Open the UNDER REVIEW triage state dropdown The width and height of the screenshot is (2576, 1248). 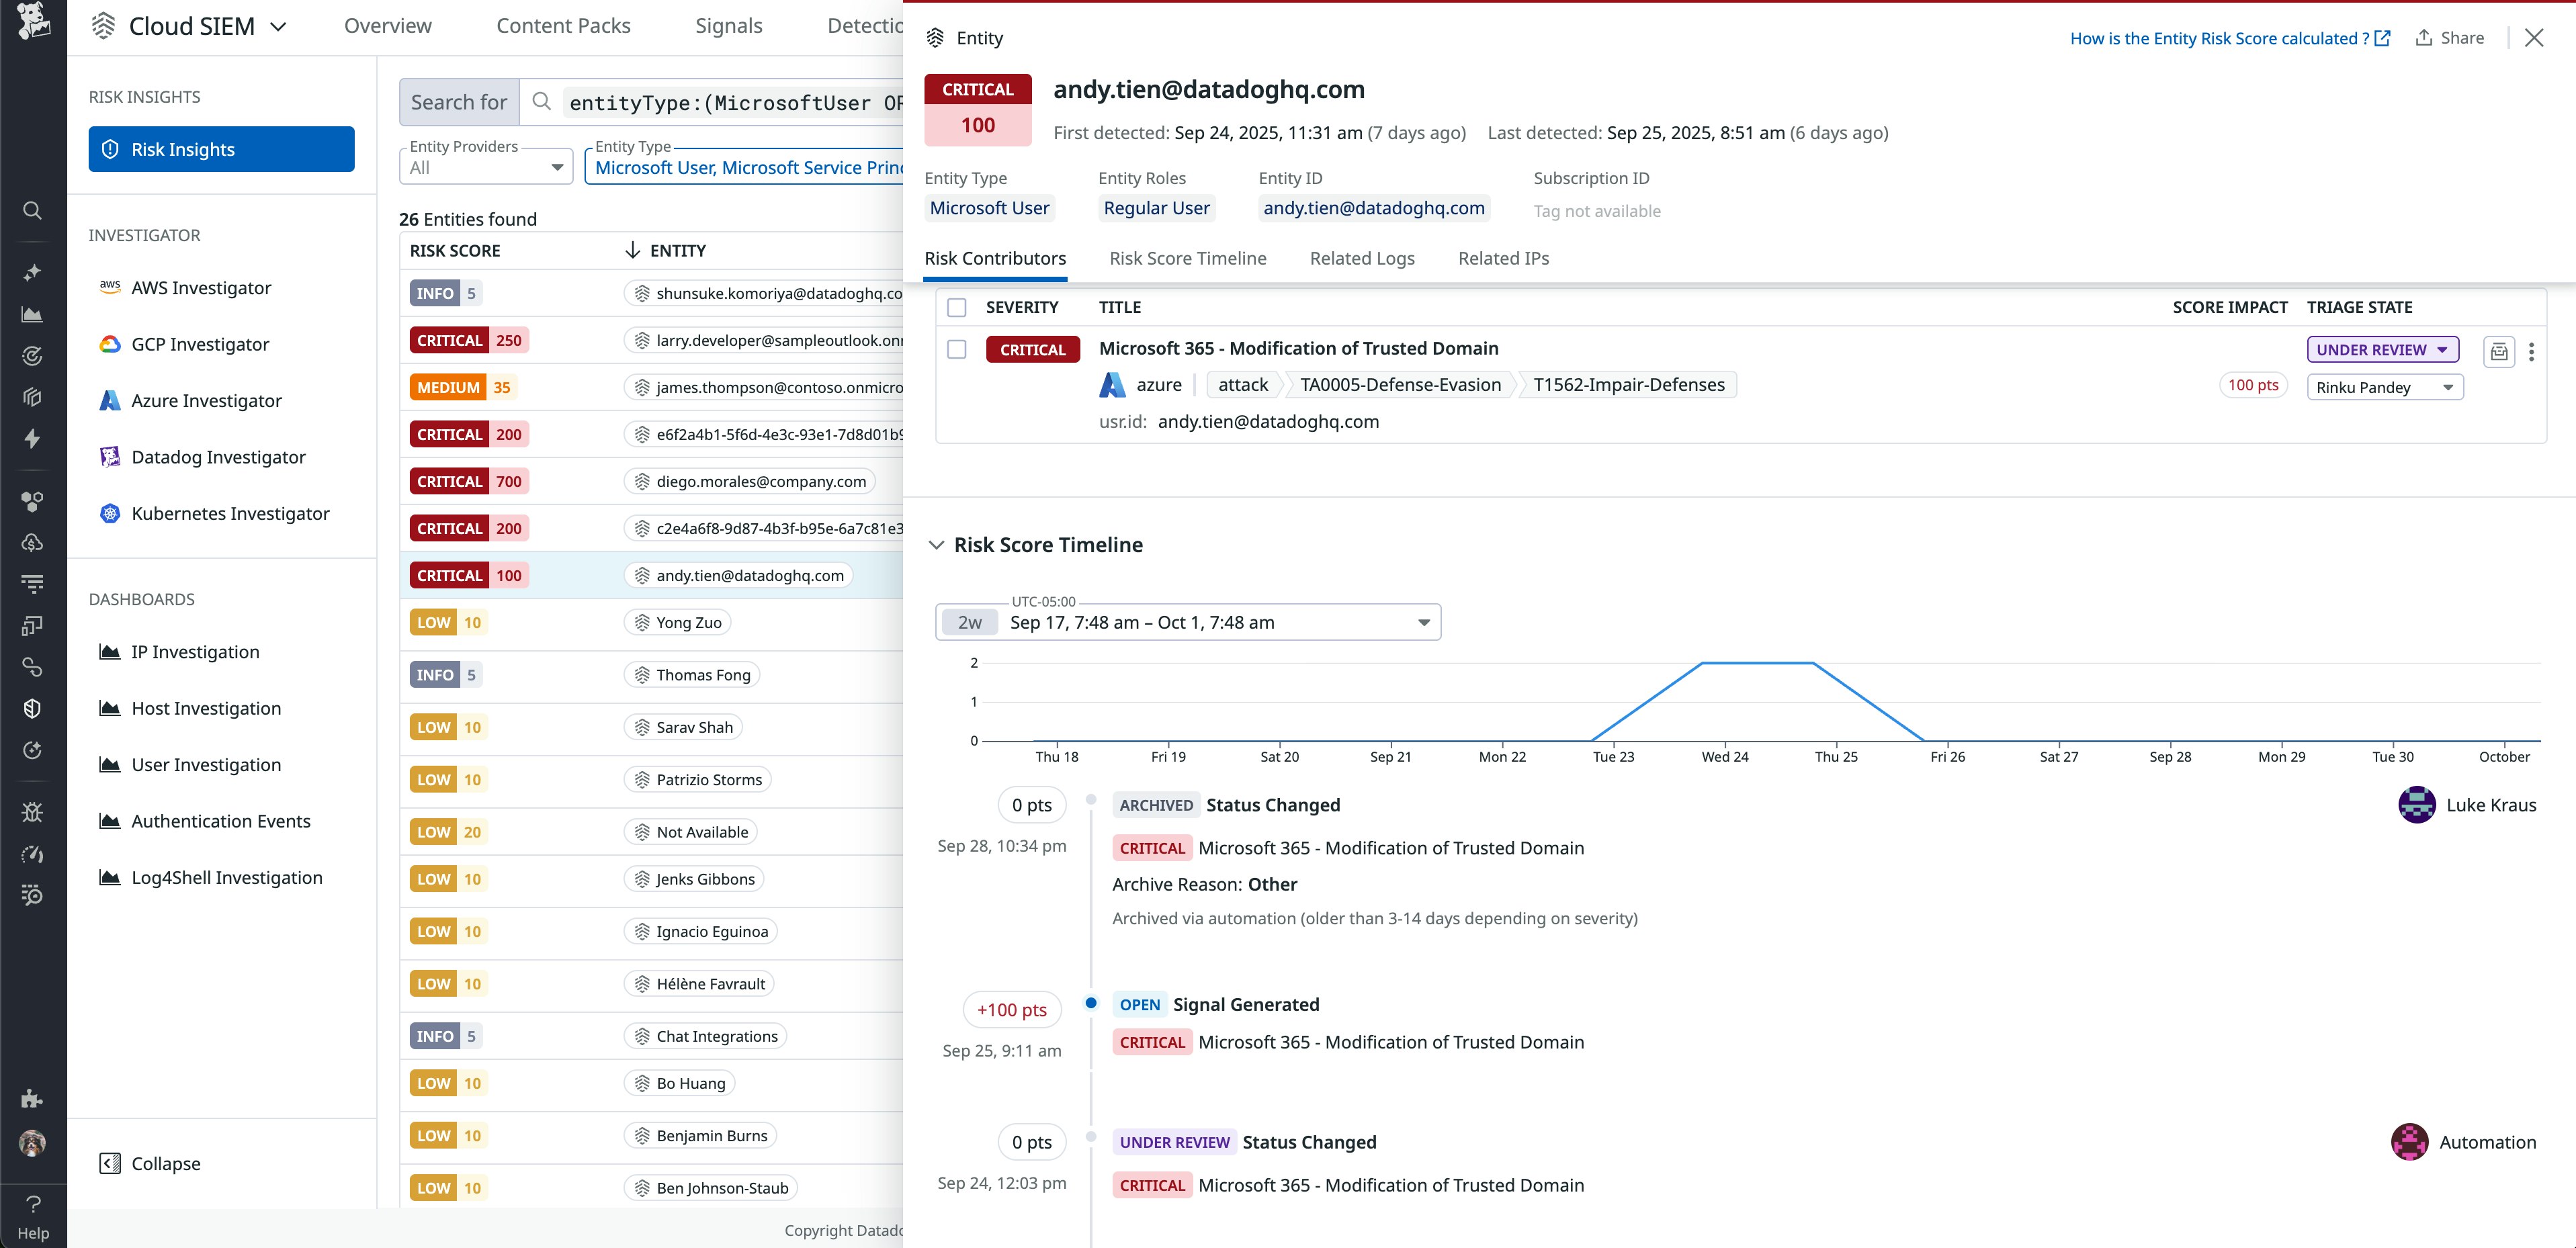point(2382,350)
